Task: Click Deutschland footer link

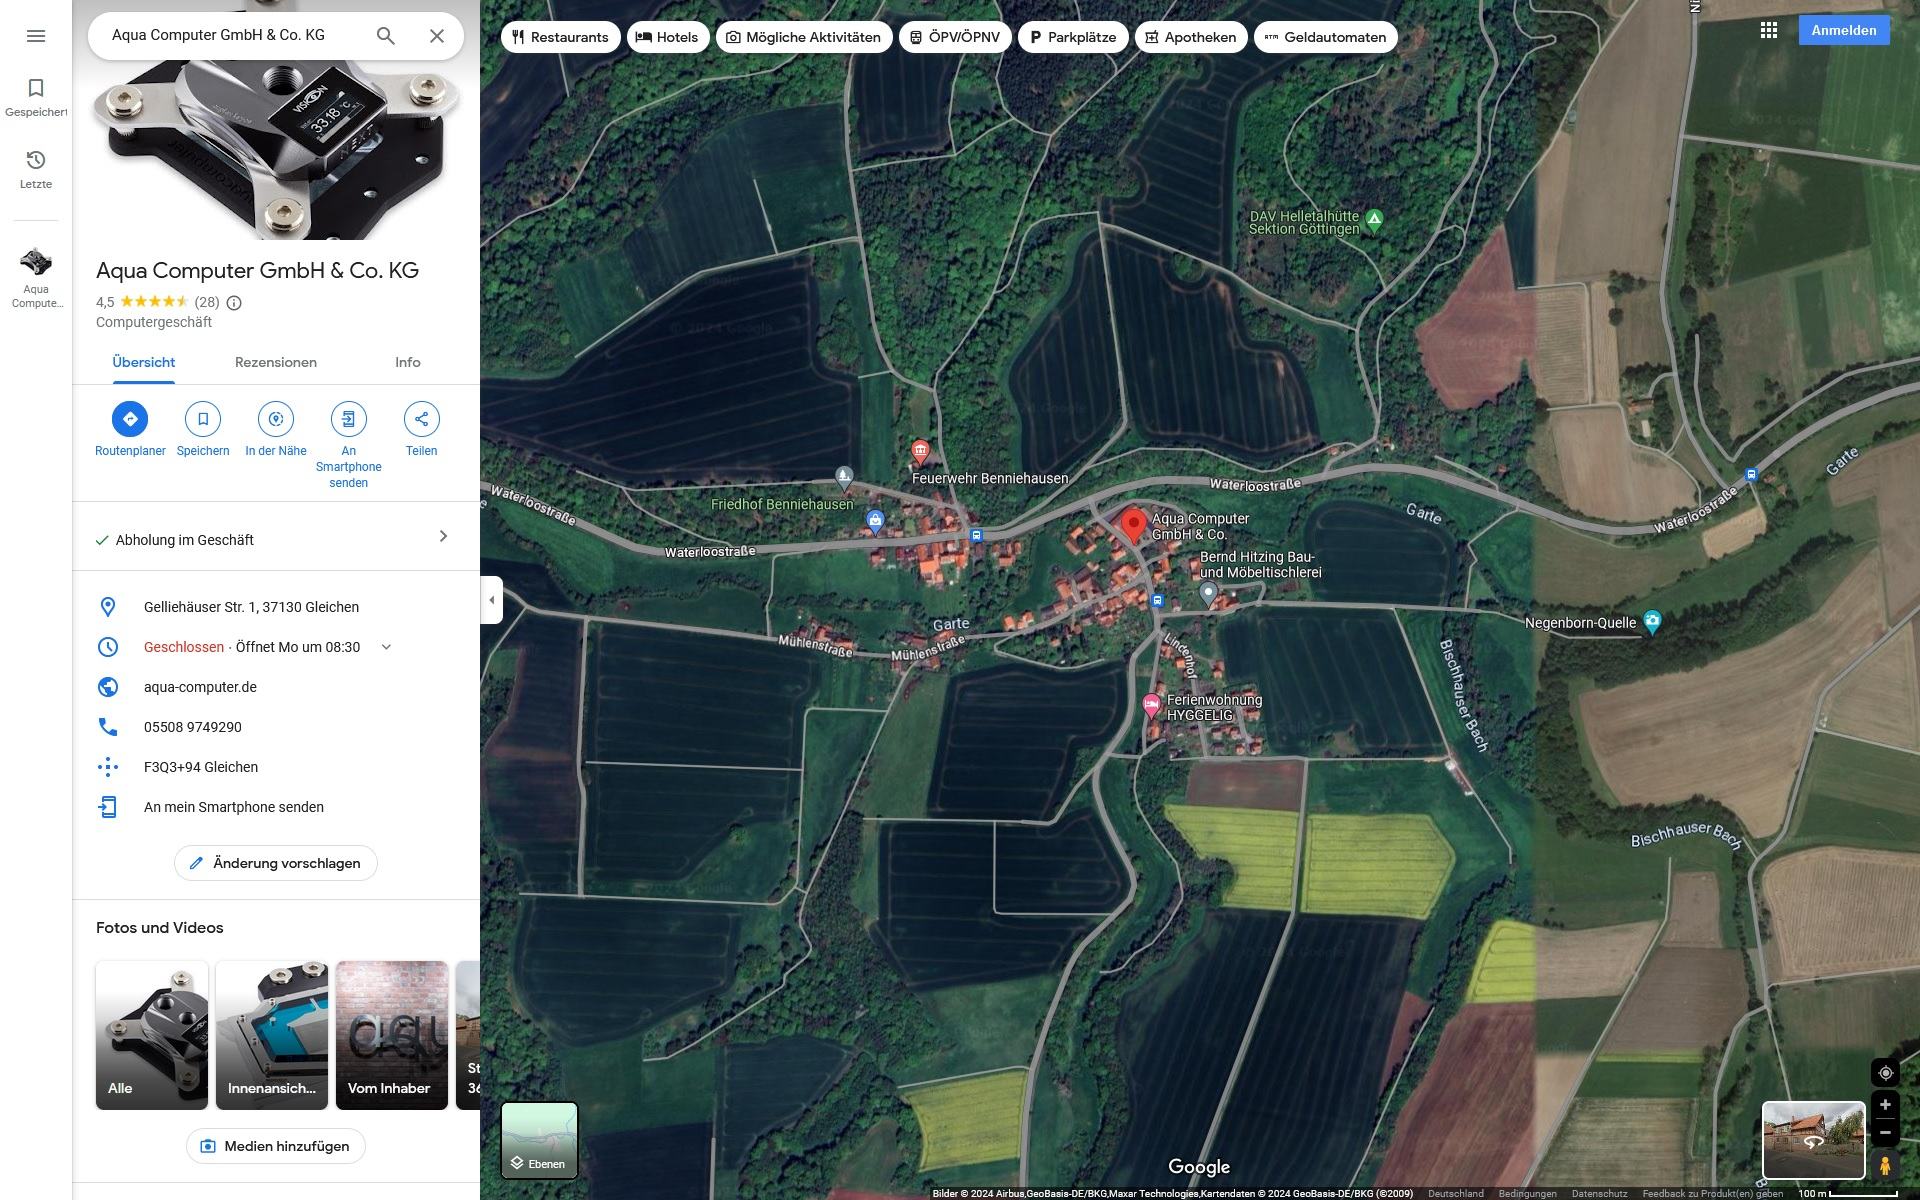Action: coord(1455,1193)
